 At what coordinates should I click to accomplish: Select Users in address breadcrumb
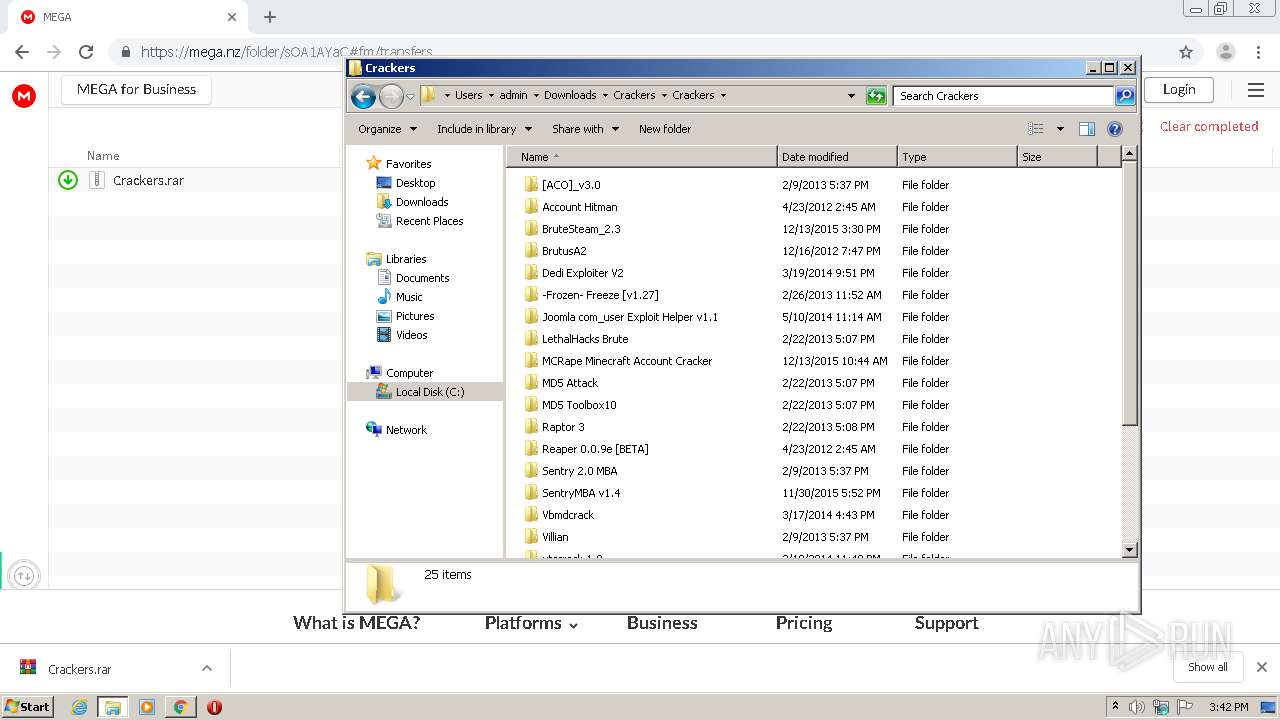pyautogui.click(x=468, y=96)
